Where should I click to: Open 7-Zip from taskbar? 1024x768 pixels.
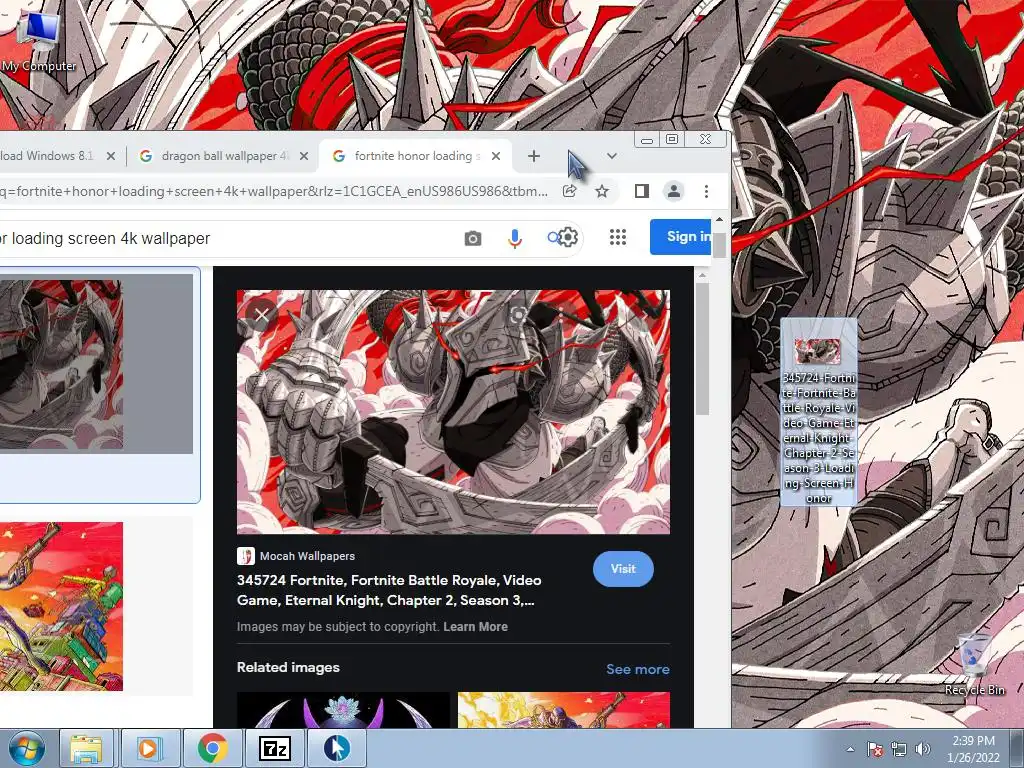[274, 748]
